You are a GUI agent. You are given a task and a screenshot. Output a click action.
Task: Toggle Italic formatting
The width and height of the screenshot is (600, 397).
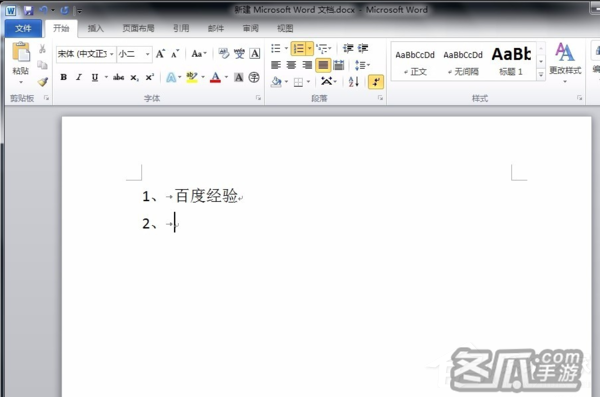pyautogui.click(x=79, y=77)
